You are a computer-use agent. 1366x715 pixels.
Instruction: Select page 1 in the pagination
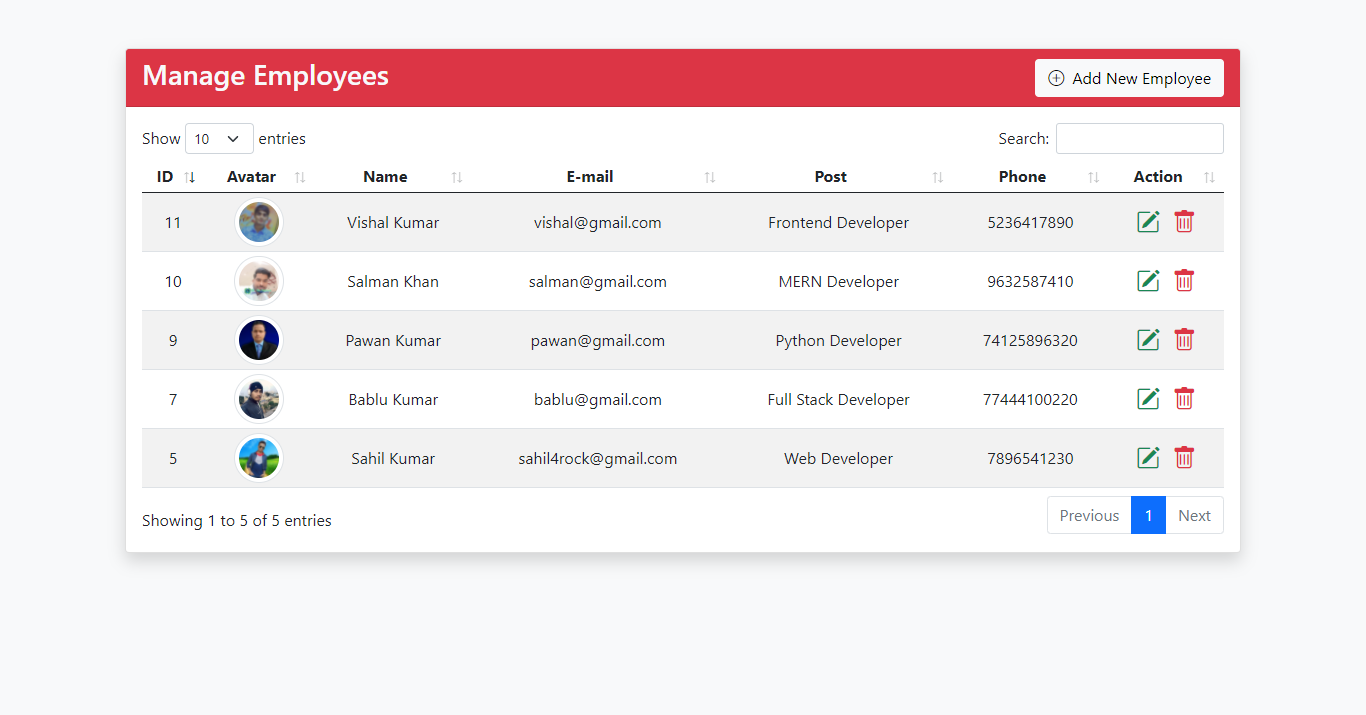[1148, 515]
